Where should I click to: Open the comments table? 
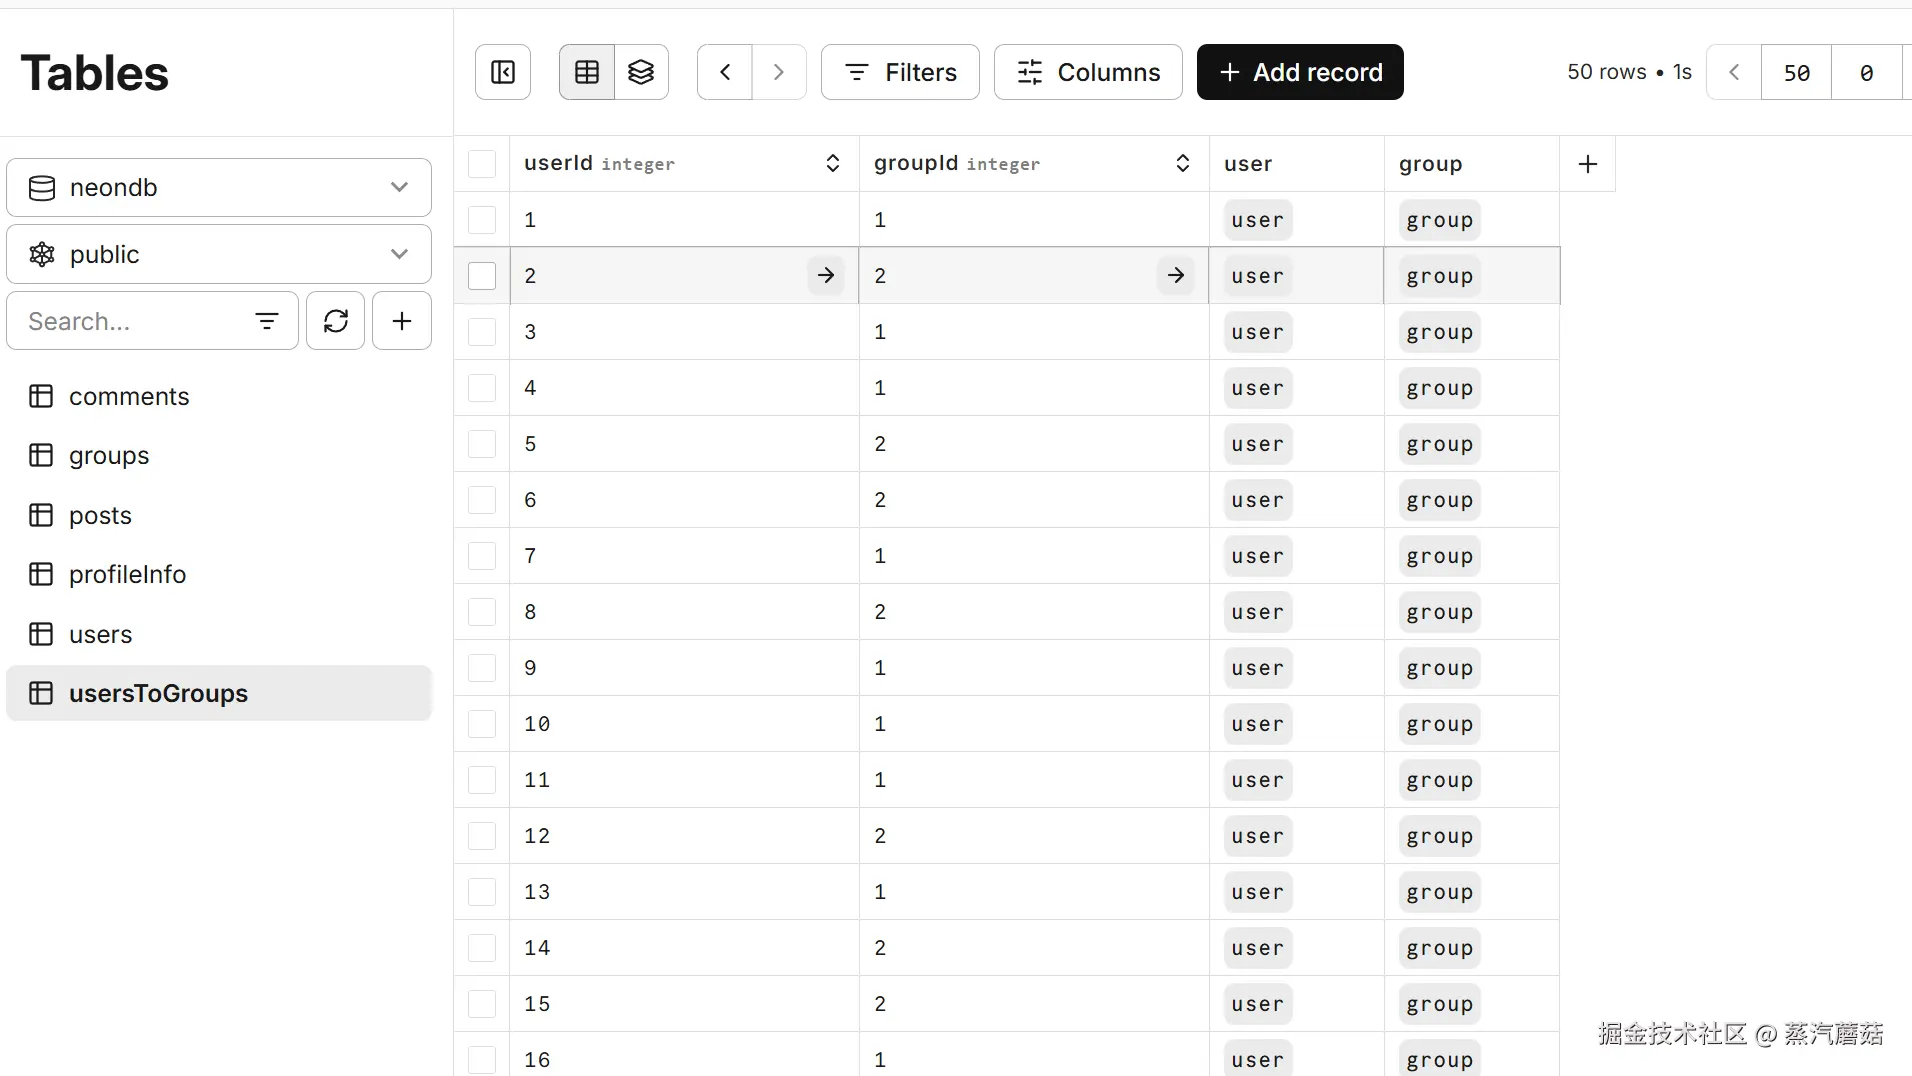[x=129, y=396]
